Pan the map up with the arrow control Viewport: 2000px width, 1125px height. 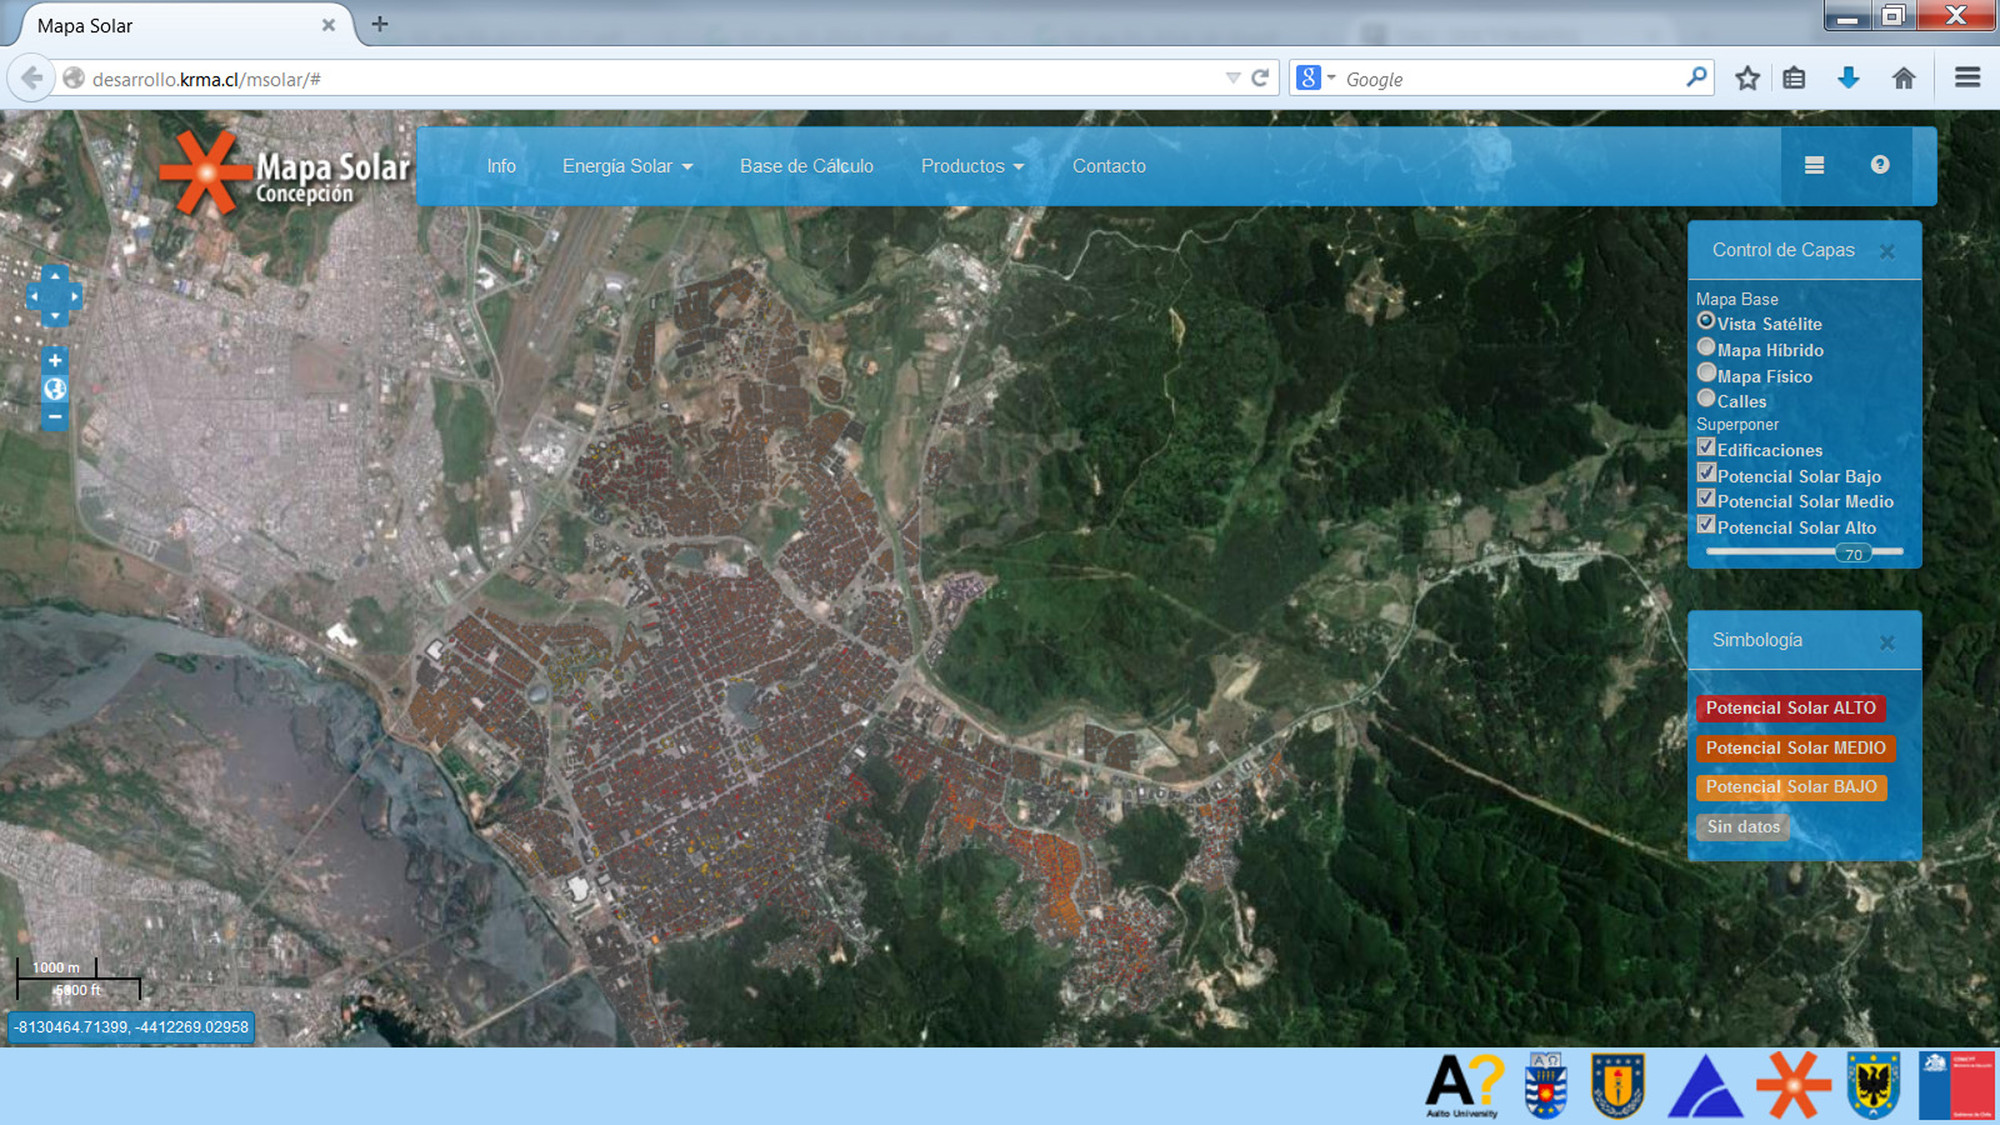pyautogui.click(x=55, y=275)
